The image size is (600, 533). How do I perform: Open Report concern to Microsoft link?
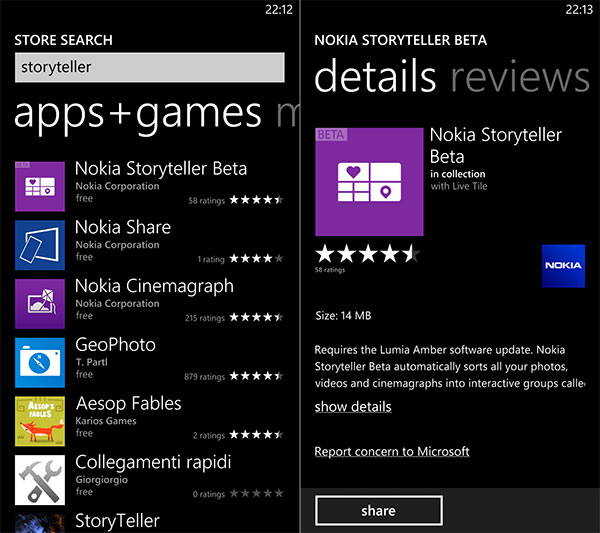tap(392, 452)
